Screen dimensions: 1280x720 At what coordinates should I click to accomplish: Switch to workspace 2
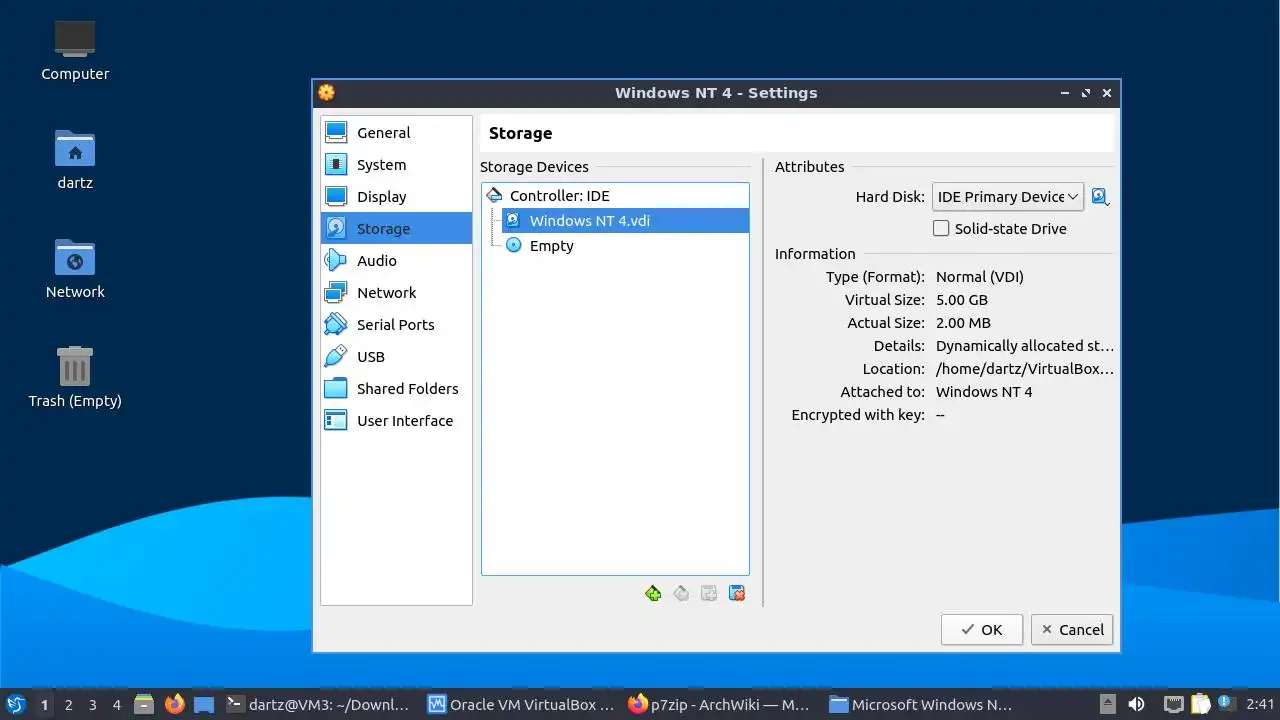click(68, 704)
